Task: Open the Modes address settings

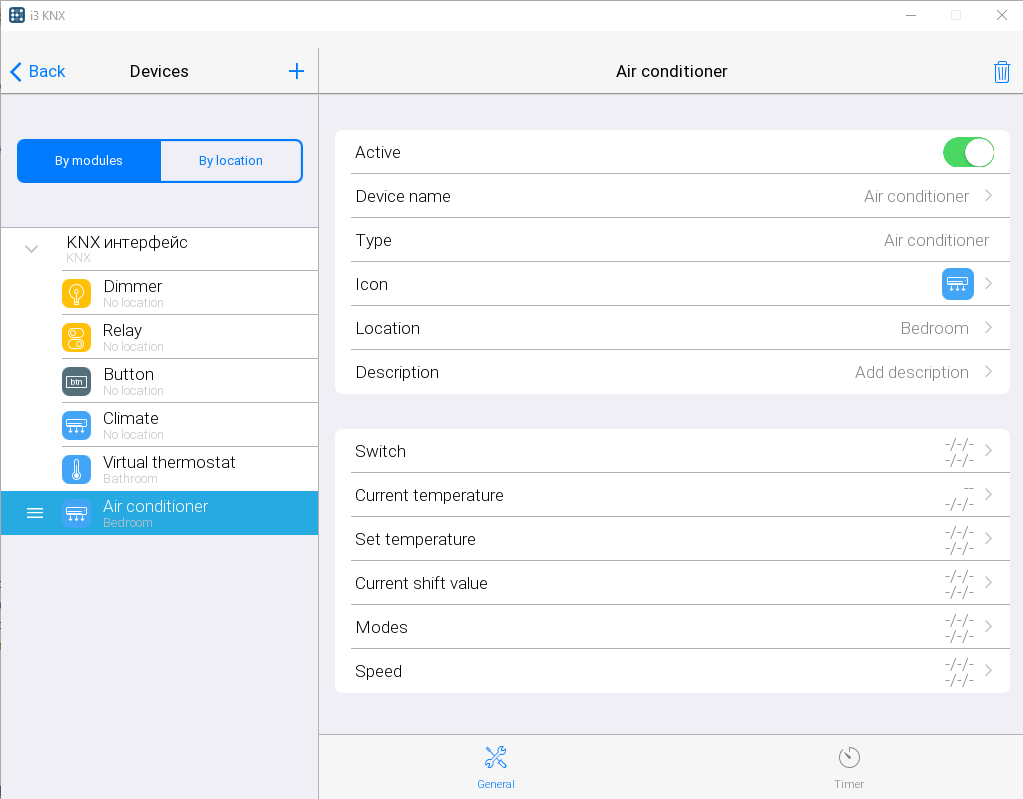Action: click(672, 627)
